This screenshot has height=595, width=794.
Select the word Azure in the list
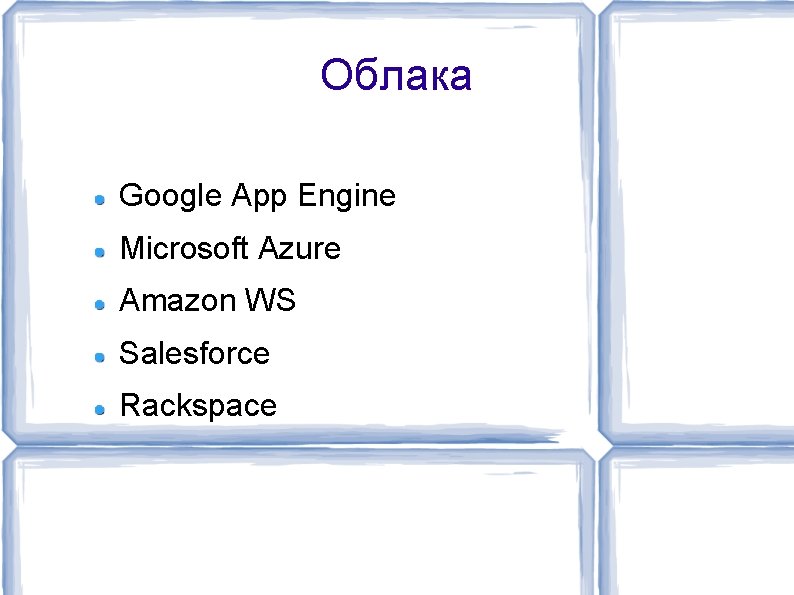coord(299,248)
